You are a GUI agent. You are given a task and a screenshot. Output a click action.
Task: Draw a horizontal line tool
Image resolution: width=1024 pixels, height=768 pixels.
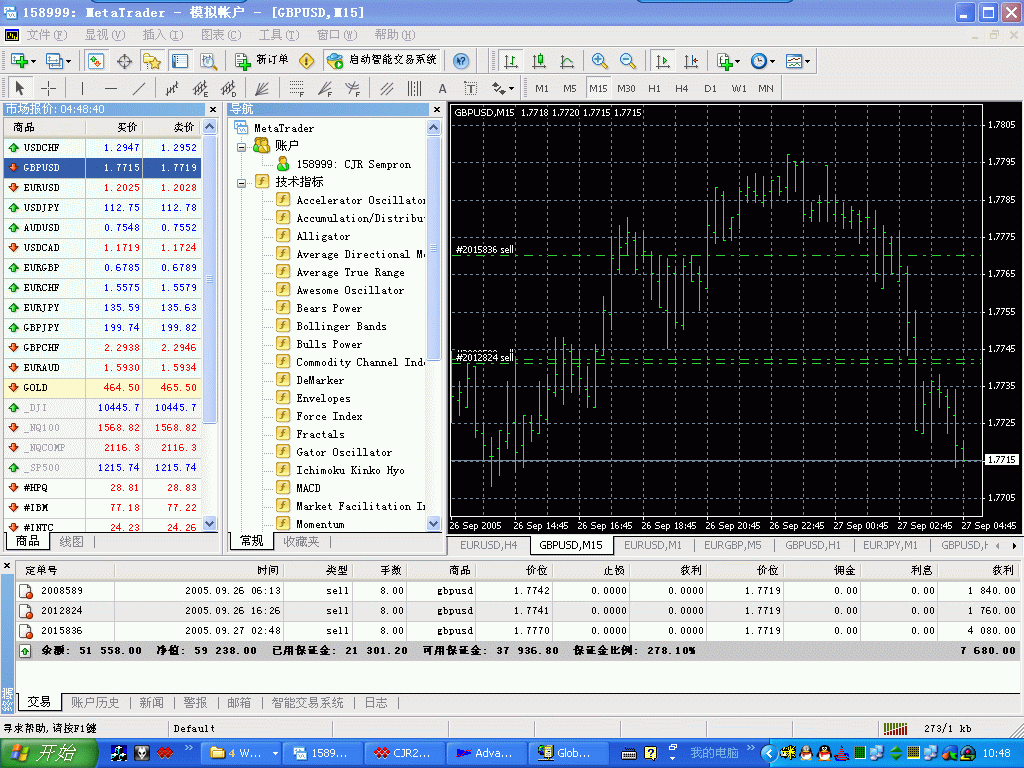[110, 88]
